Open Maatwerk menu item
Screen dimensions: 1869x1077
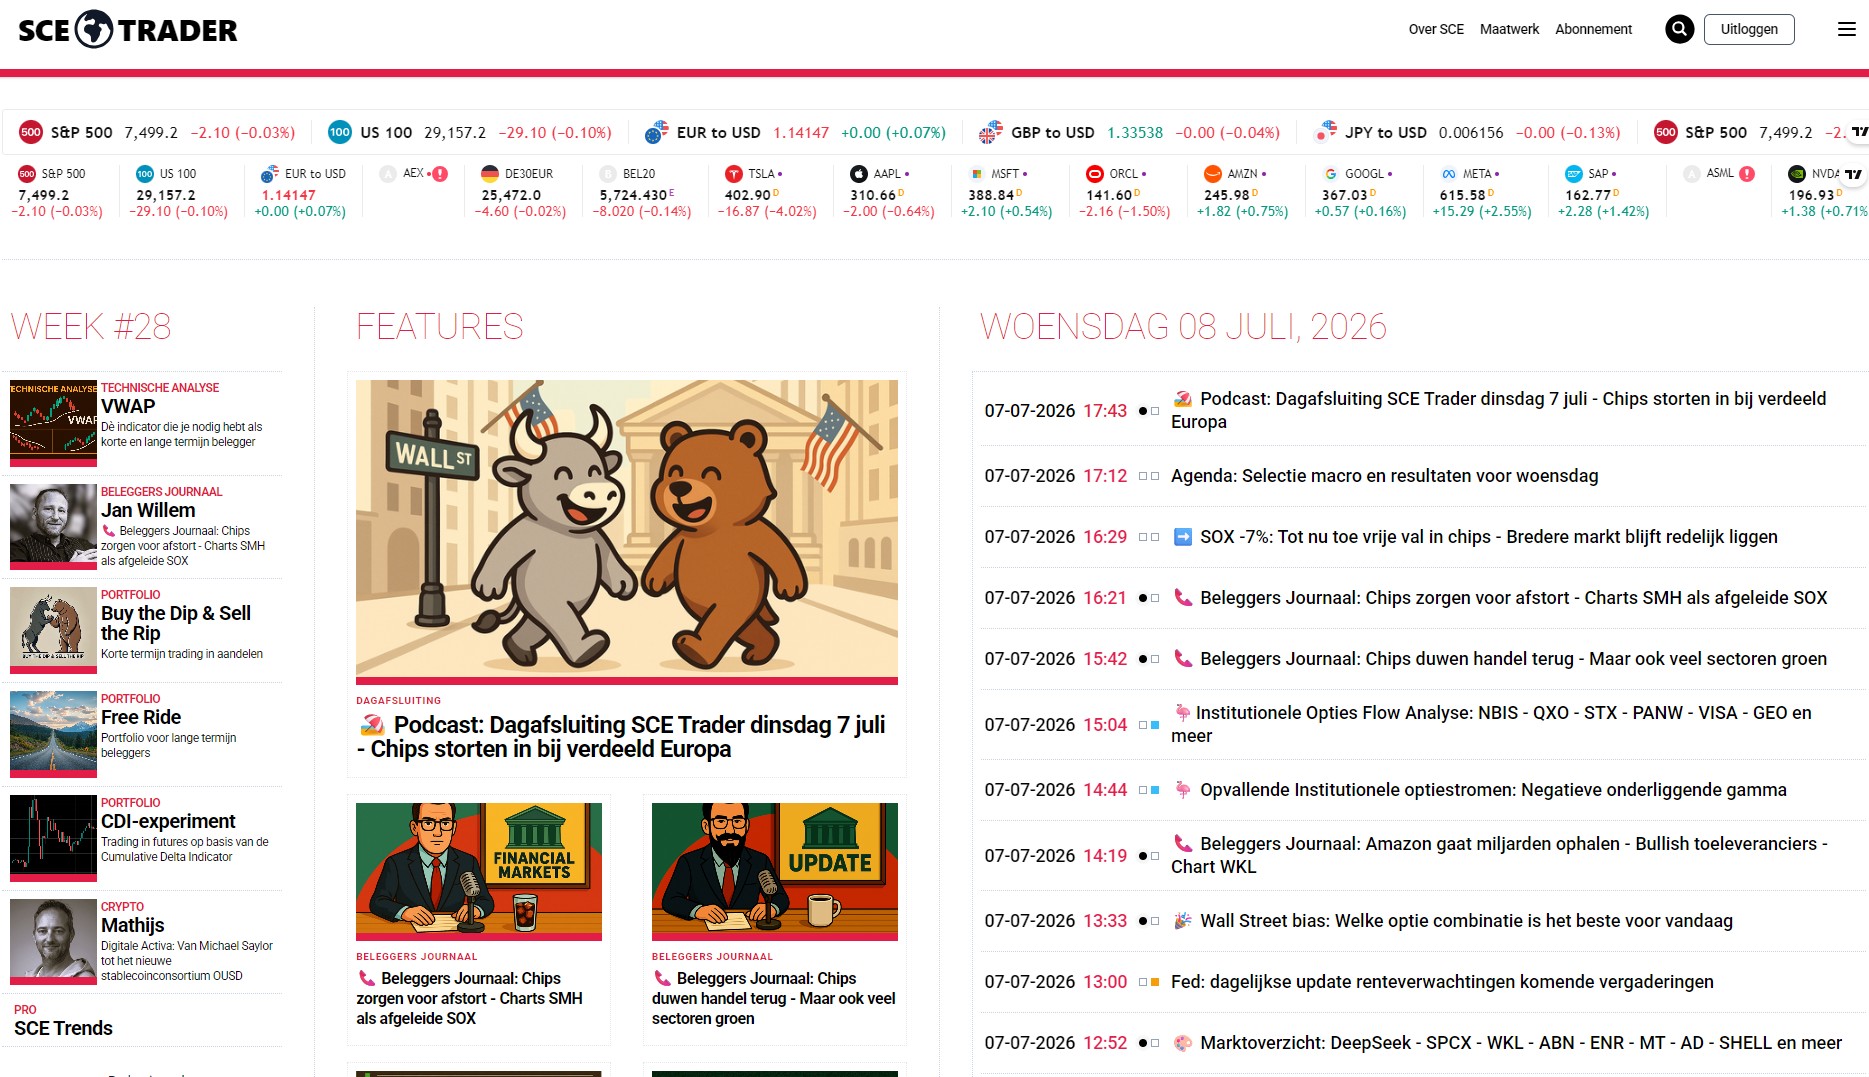1509,29
